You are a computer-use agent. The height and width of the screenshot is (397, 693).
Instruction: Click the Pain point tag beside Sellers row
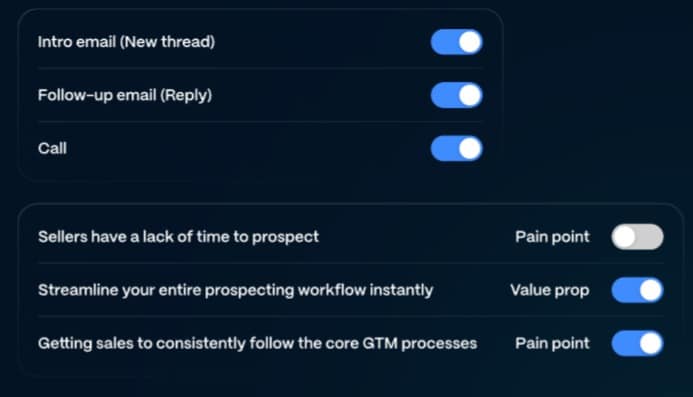pyautogui.click(x=552, y=237)
